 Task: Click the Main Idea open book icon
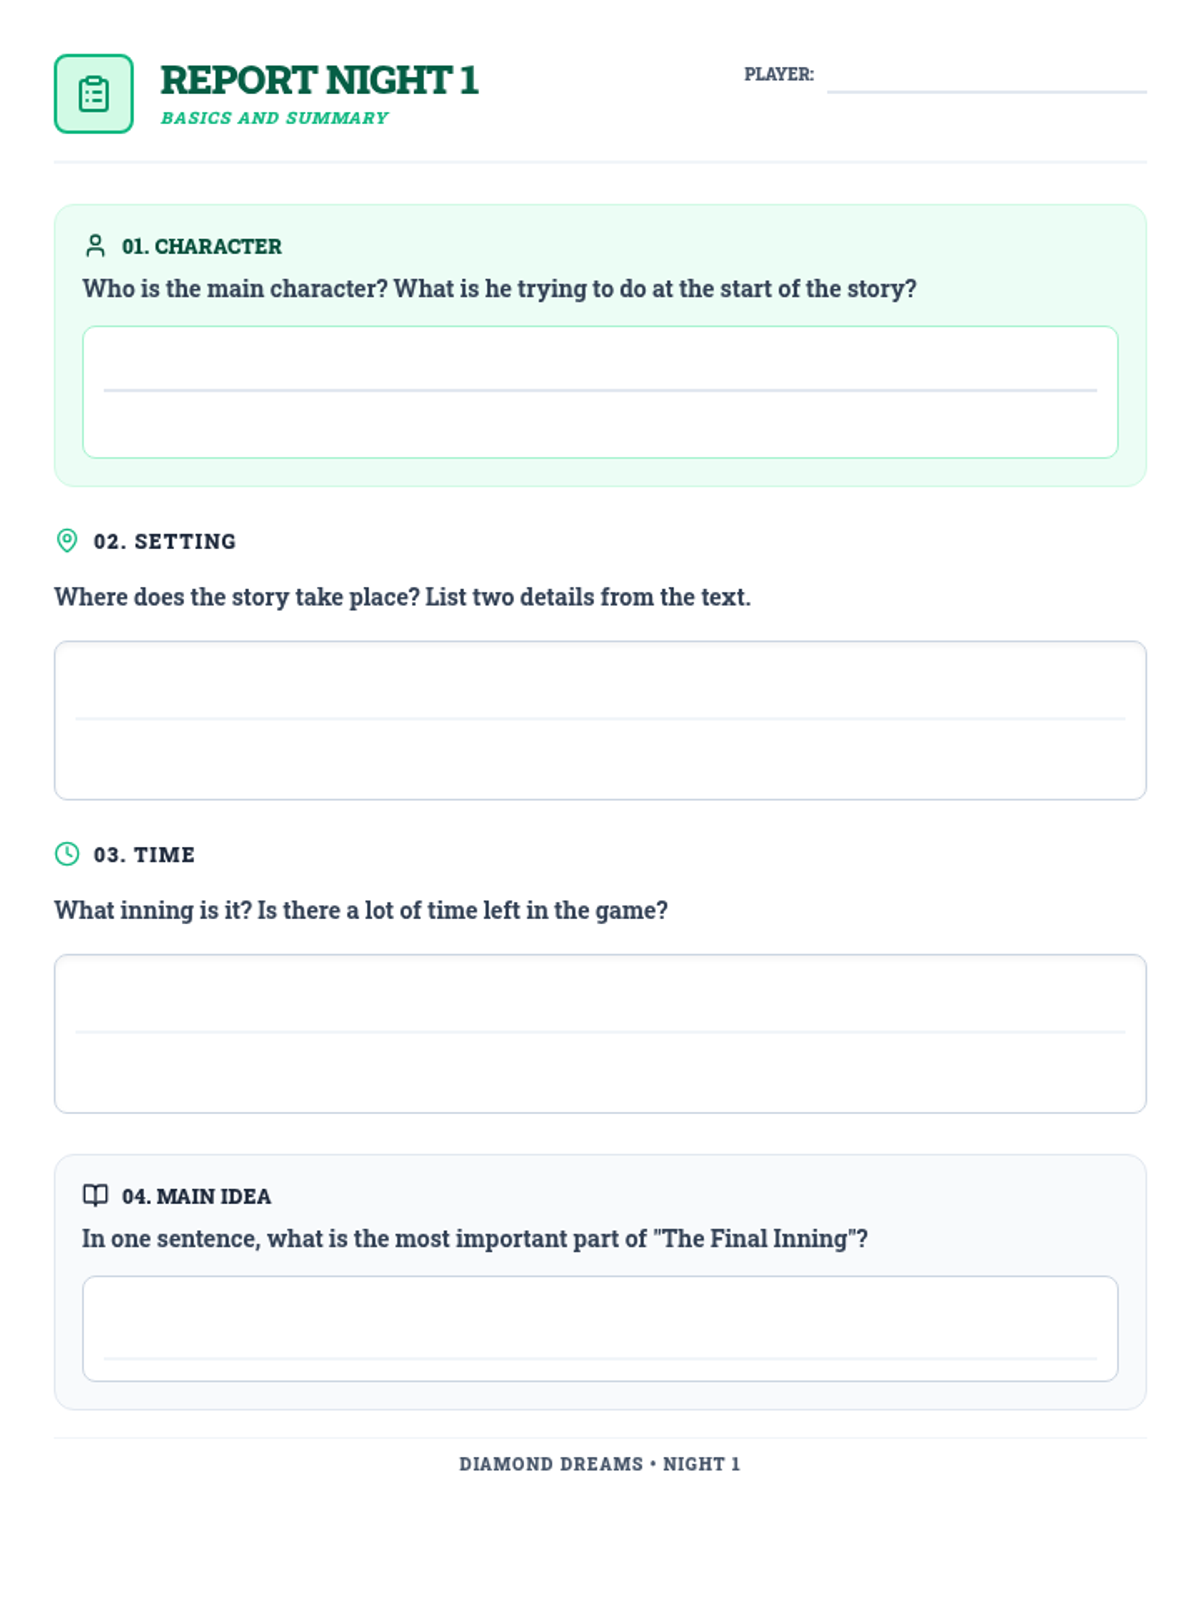[96, 1196]
